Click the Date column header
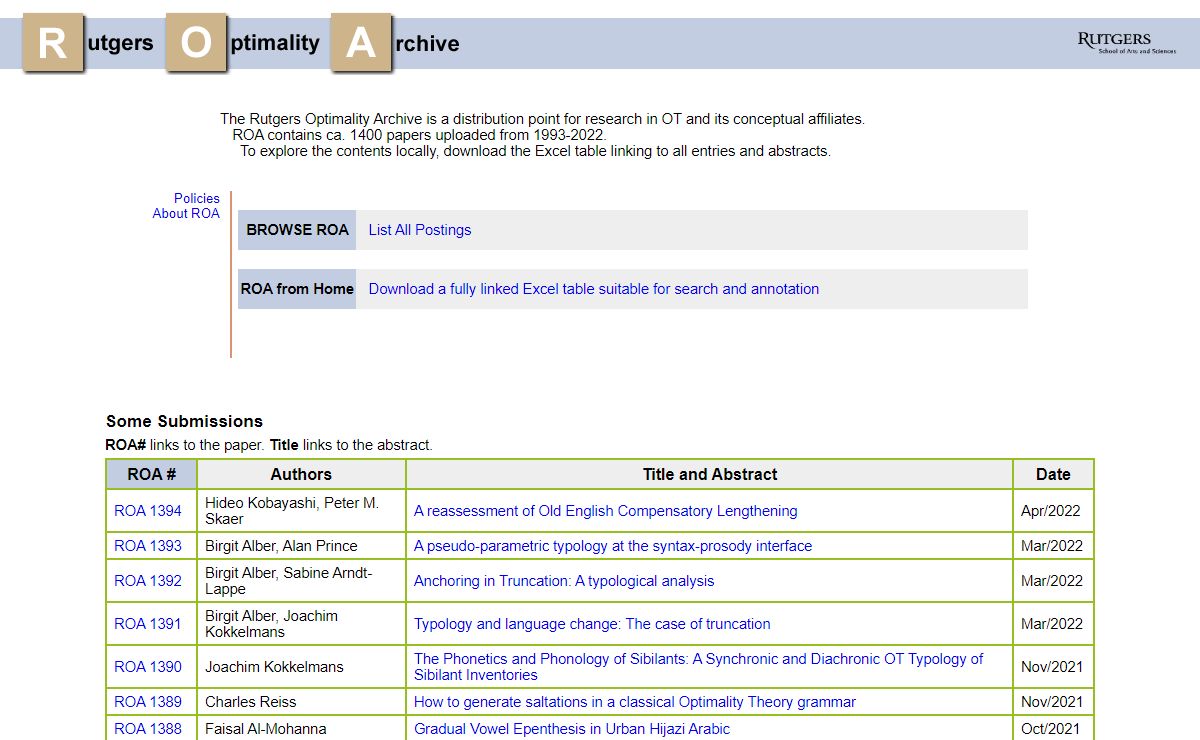 pyautogui.click(x=1053, y=475)
